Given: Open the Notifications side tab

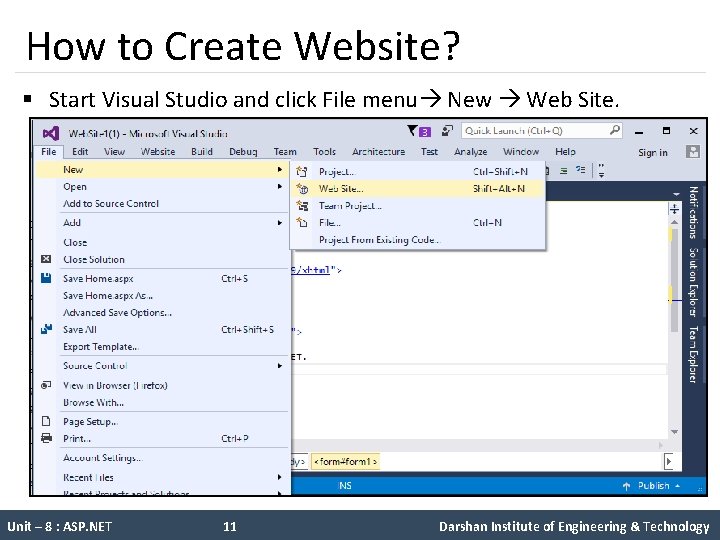Looking at the screenshot, I should point(693,212).
